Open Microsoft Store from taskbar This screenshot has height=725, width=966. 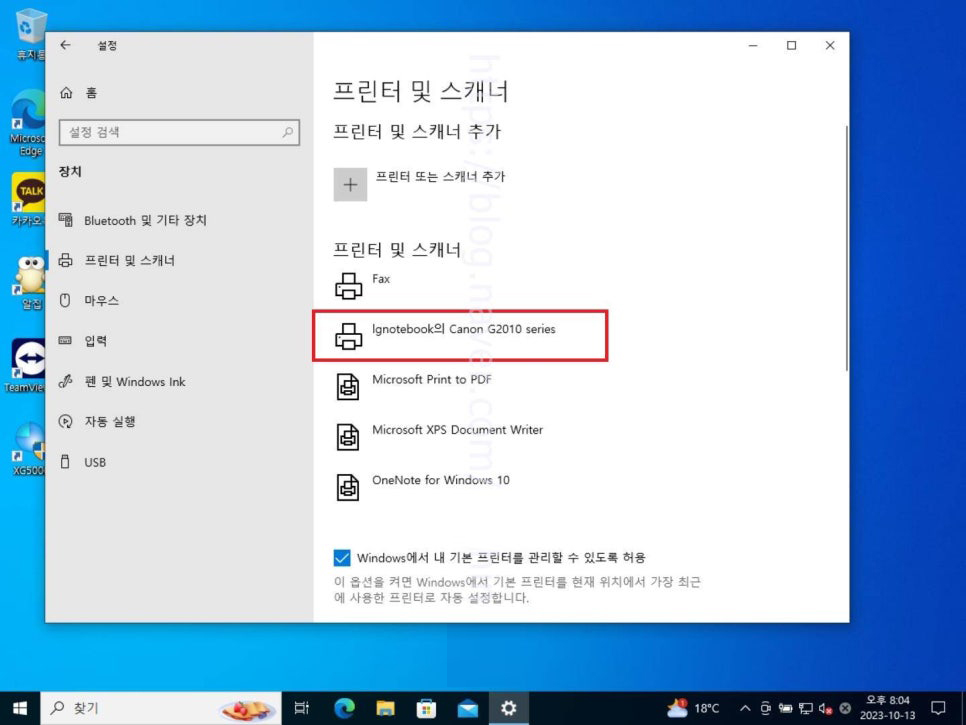click(426, 708)
